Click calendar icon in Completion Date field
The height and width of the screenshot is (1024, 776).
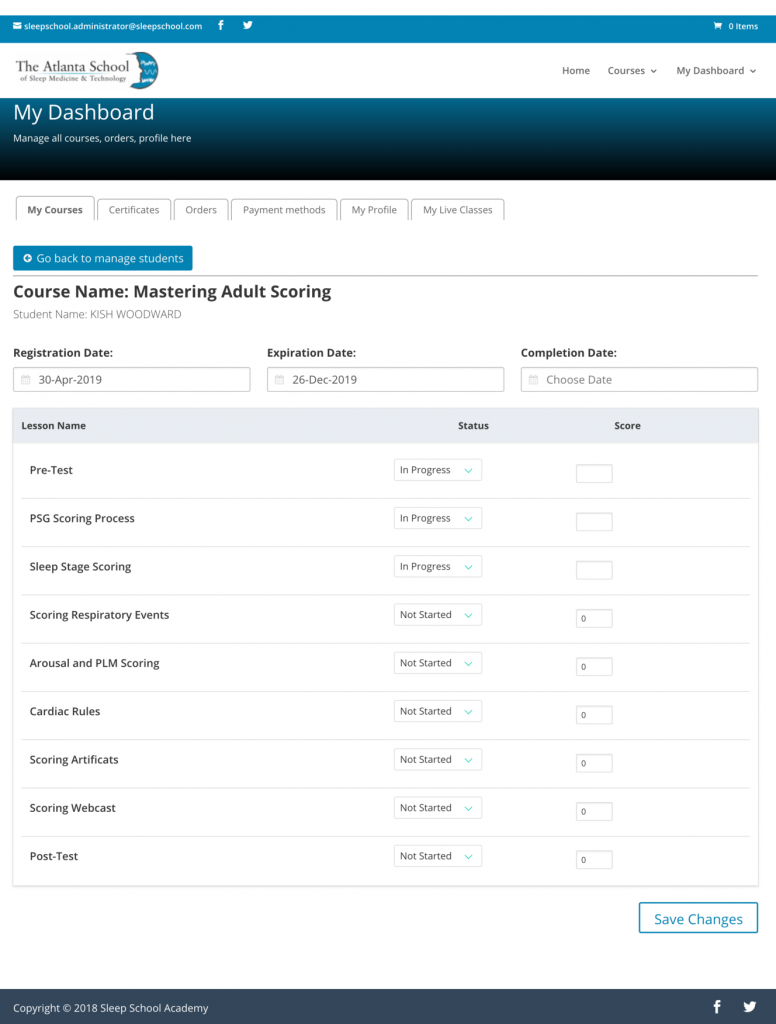[x=533, y=380]
